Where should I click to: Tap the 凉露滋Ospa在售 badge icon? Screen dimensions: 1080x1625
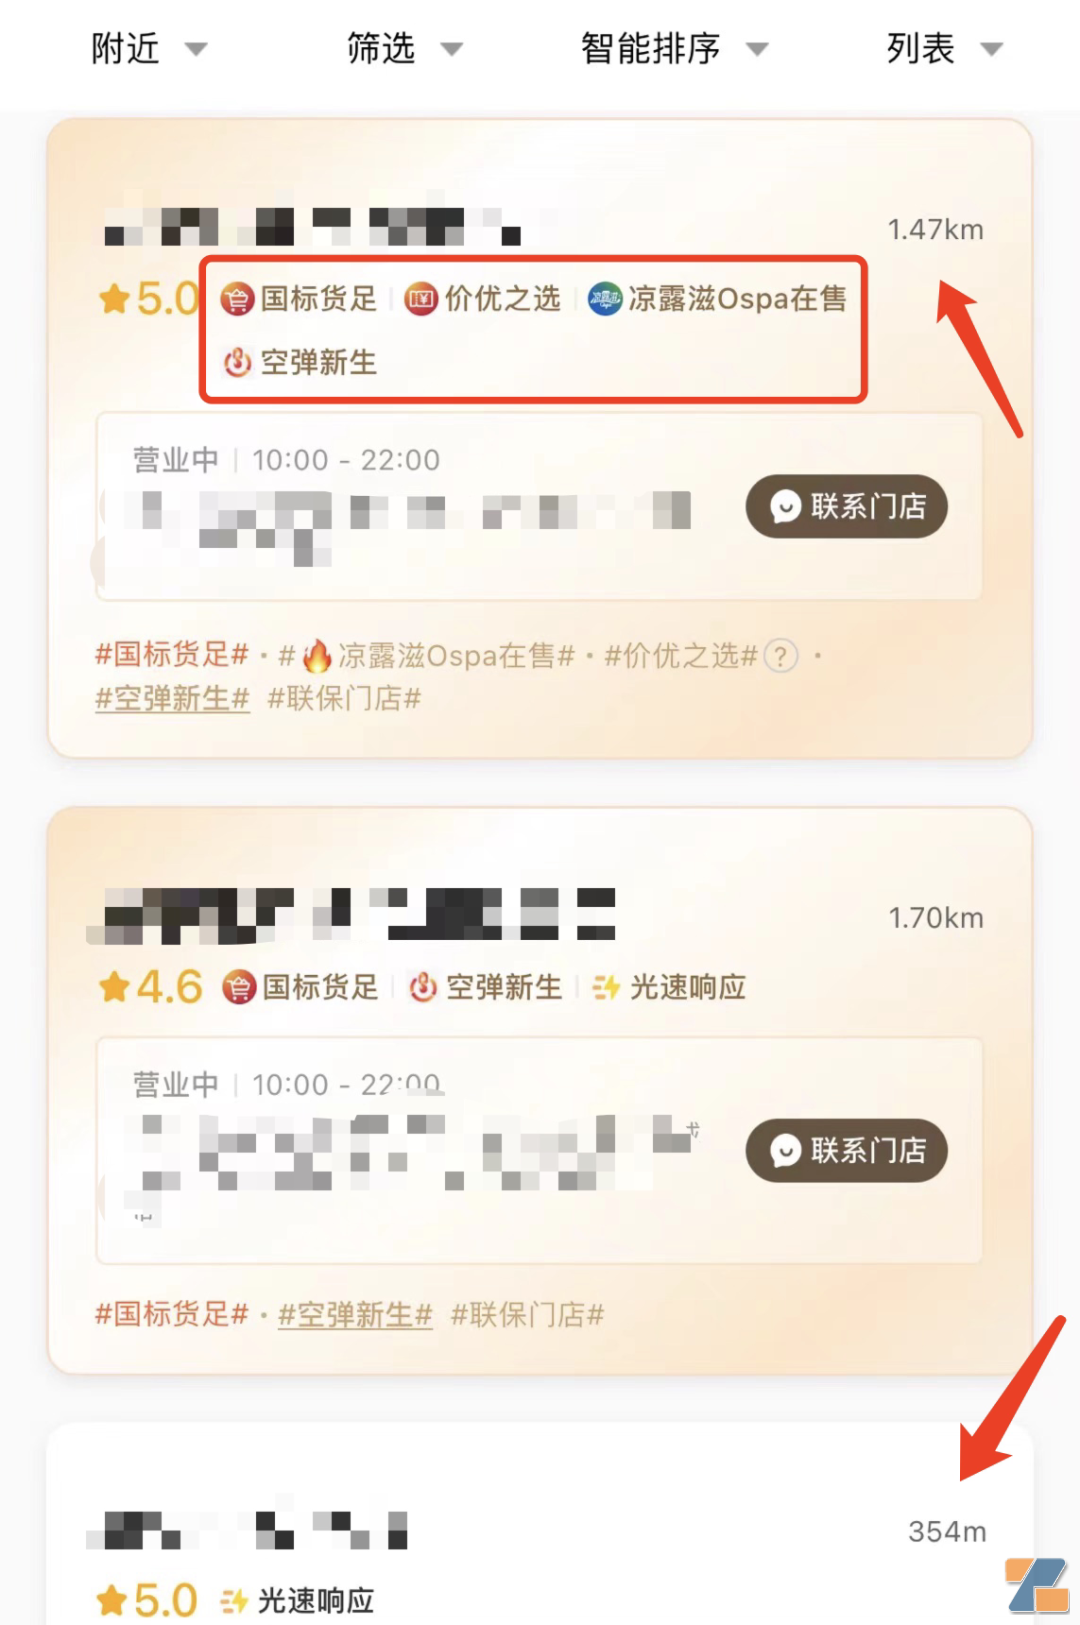pyautogui.click(x=604, y=299)
